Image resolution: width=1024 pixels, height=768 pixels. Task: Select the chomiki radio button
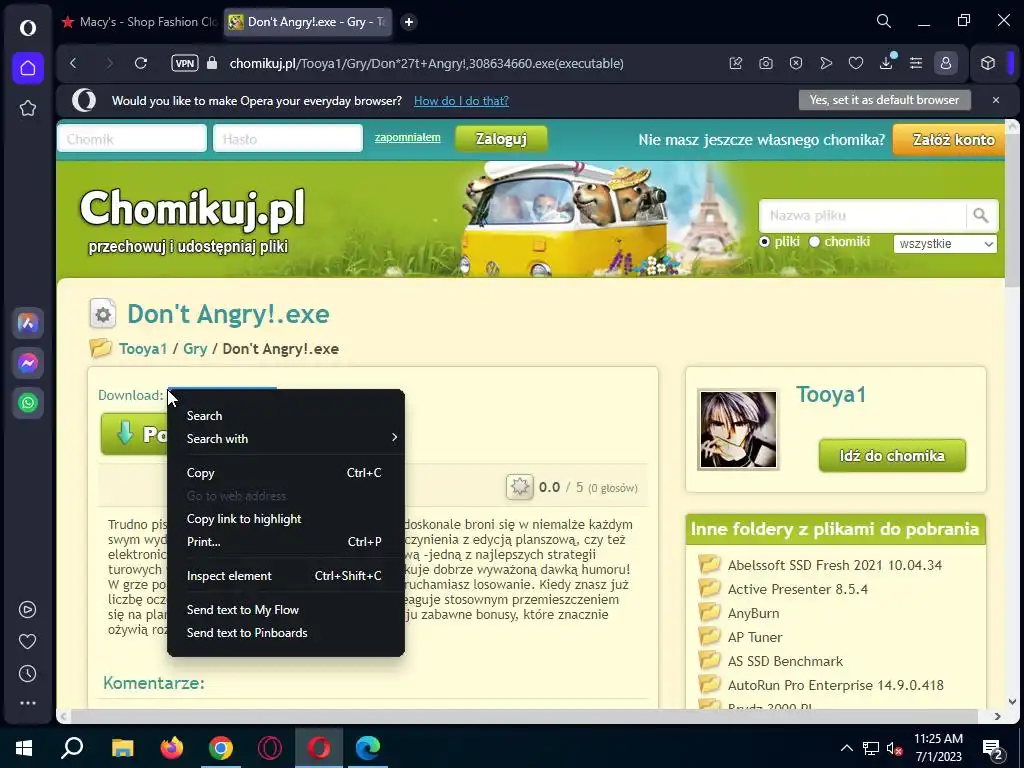pos(814,242)
